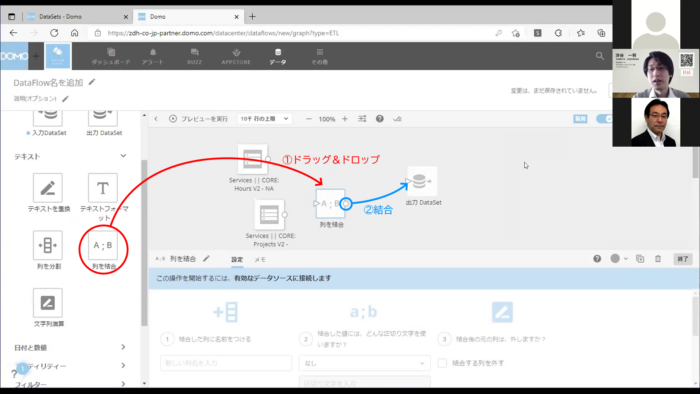Open APPSTORE in the top nav

(236, 57)
